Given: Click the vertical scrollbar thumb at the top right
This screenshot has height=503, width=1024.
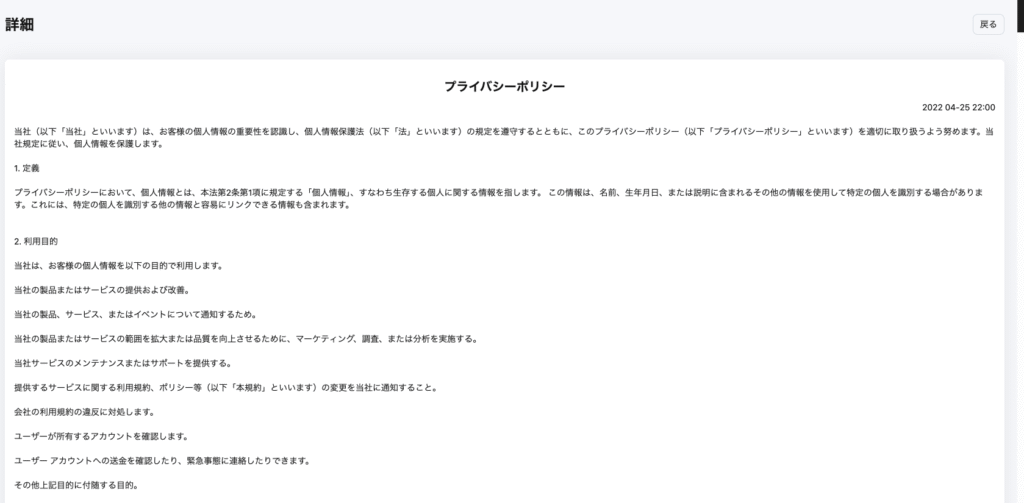Looking at the screenshot, I should pos(1020,16).
